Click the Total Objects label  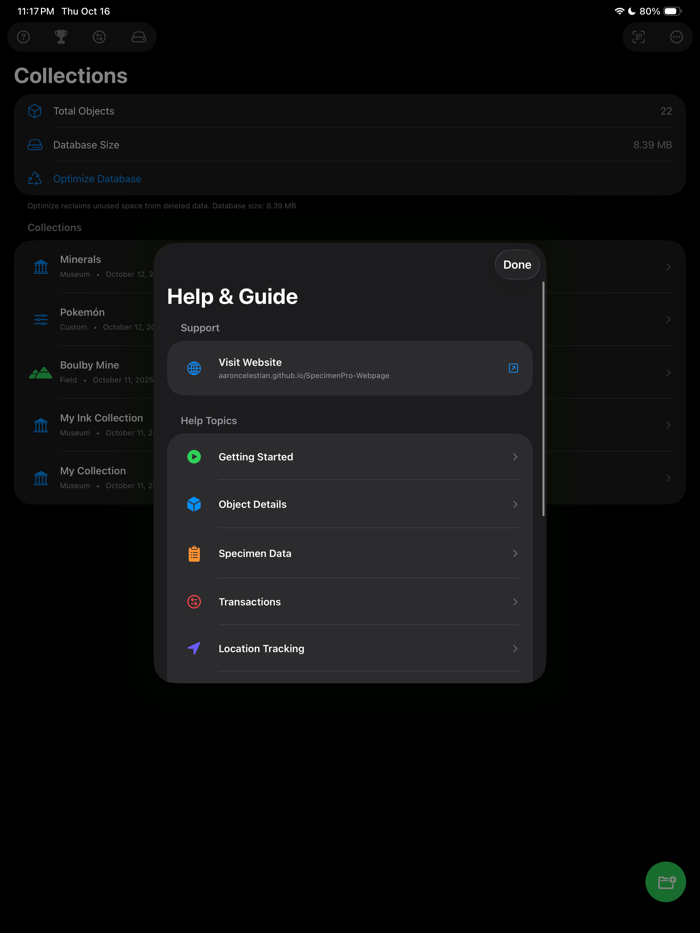click(83, 111)
